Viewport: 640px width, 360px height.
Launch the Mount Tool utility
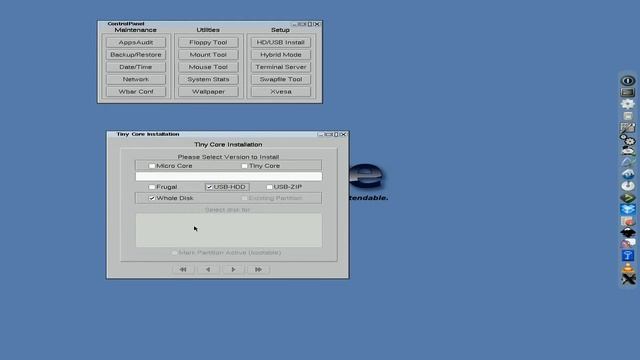pyautogui.click(x=208, y=55)
